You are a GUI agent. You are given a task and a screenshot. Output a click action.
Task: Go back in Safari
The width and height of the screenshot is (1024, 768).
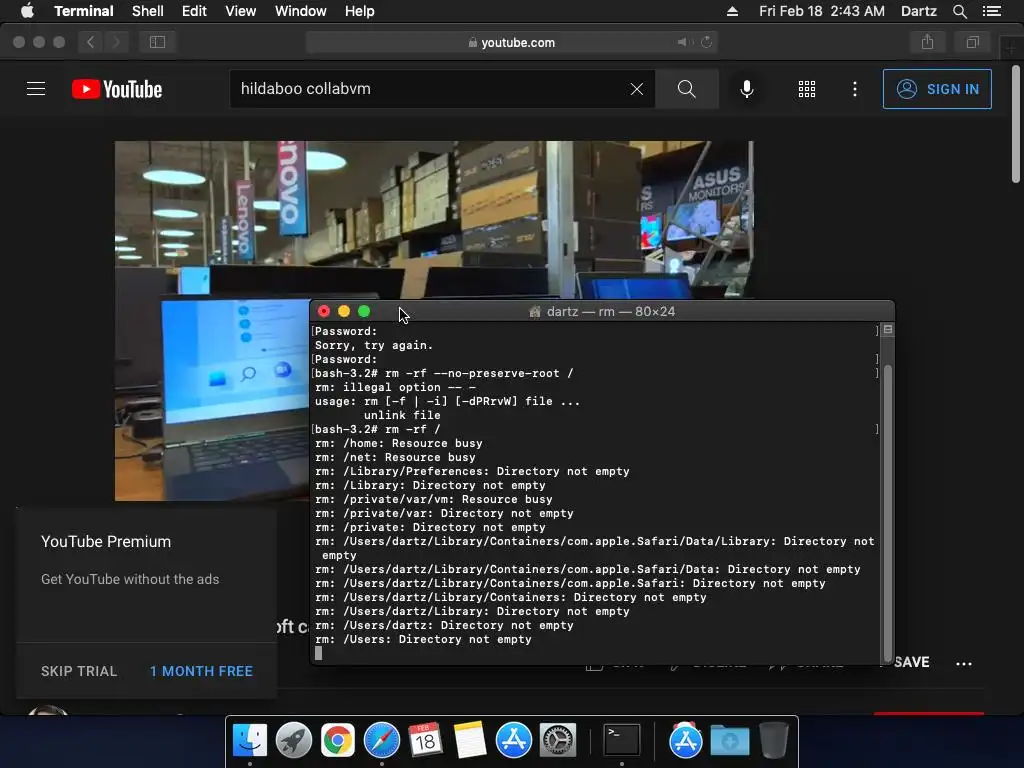point(91,42)
